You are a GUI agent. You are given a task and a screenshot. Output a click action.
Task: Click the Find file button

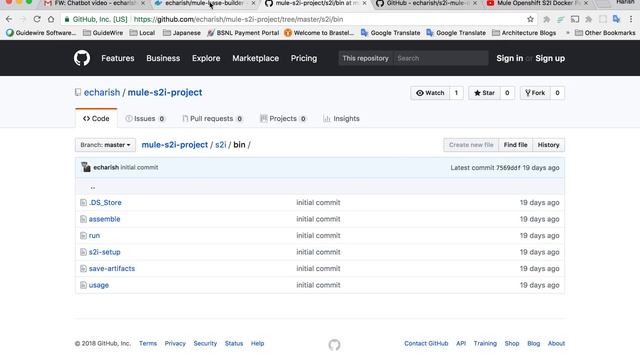(516, 145)
